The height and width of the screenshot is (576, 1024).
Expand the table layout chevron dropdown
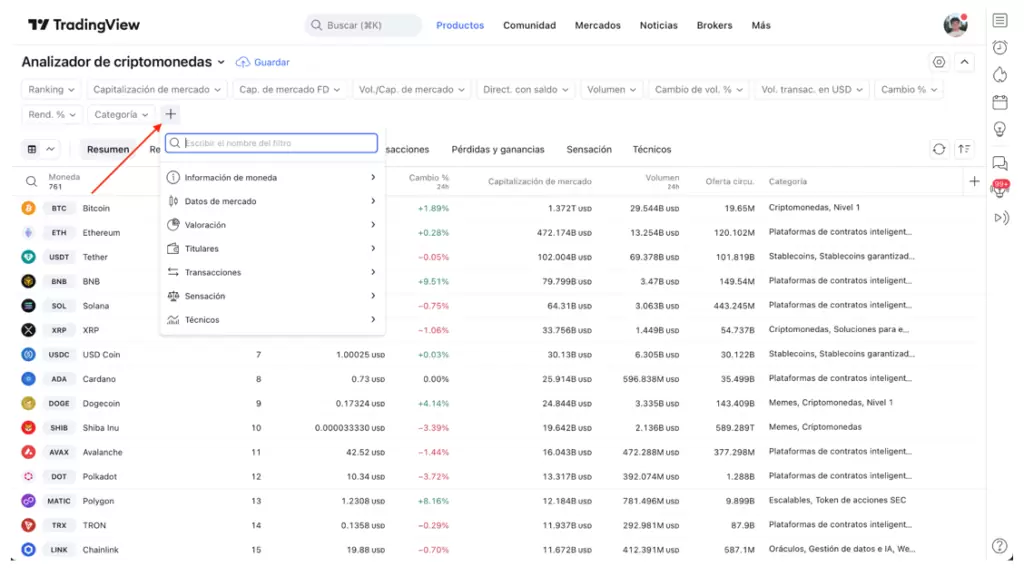pyautogui.click(x=50, y=149)
